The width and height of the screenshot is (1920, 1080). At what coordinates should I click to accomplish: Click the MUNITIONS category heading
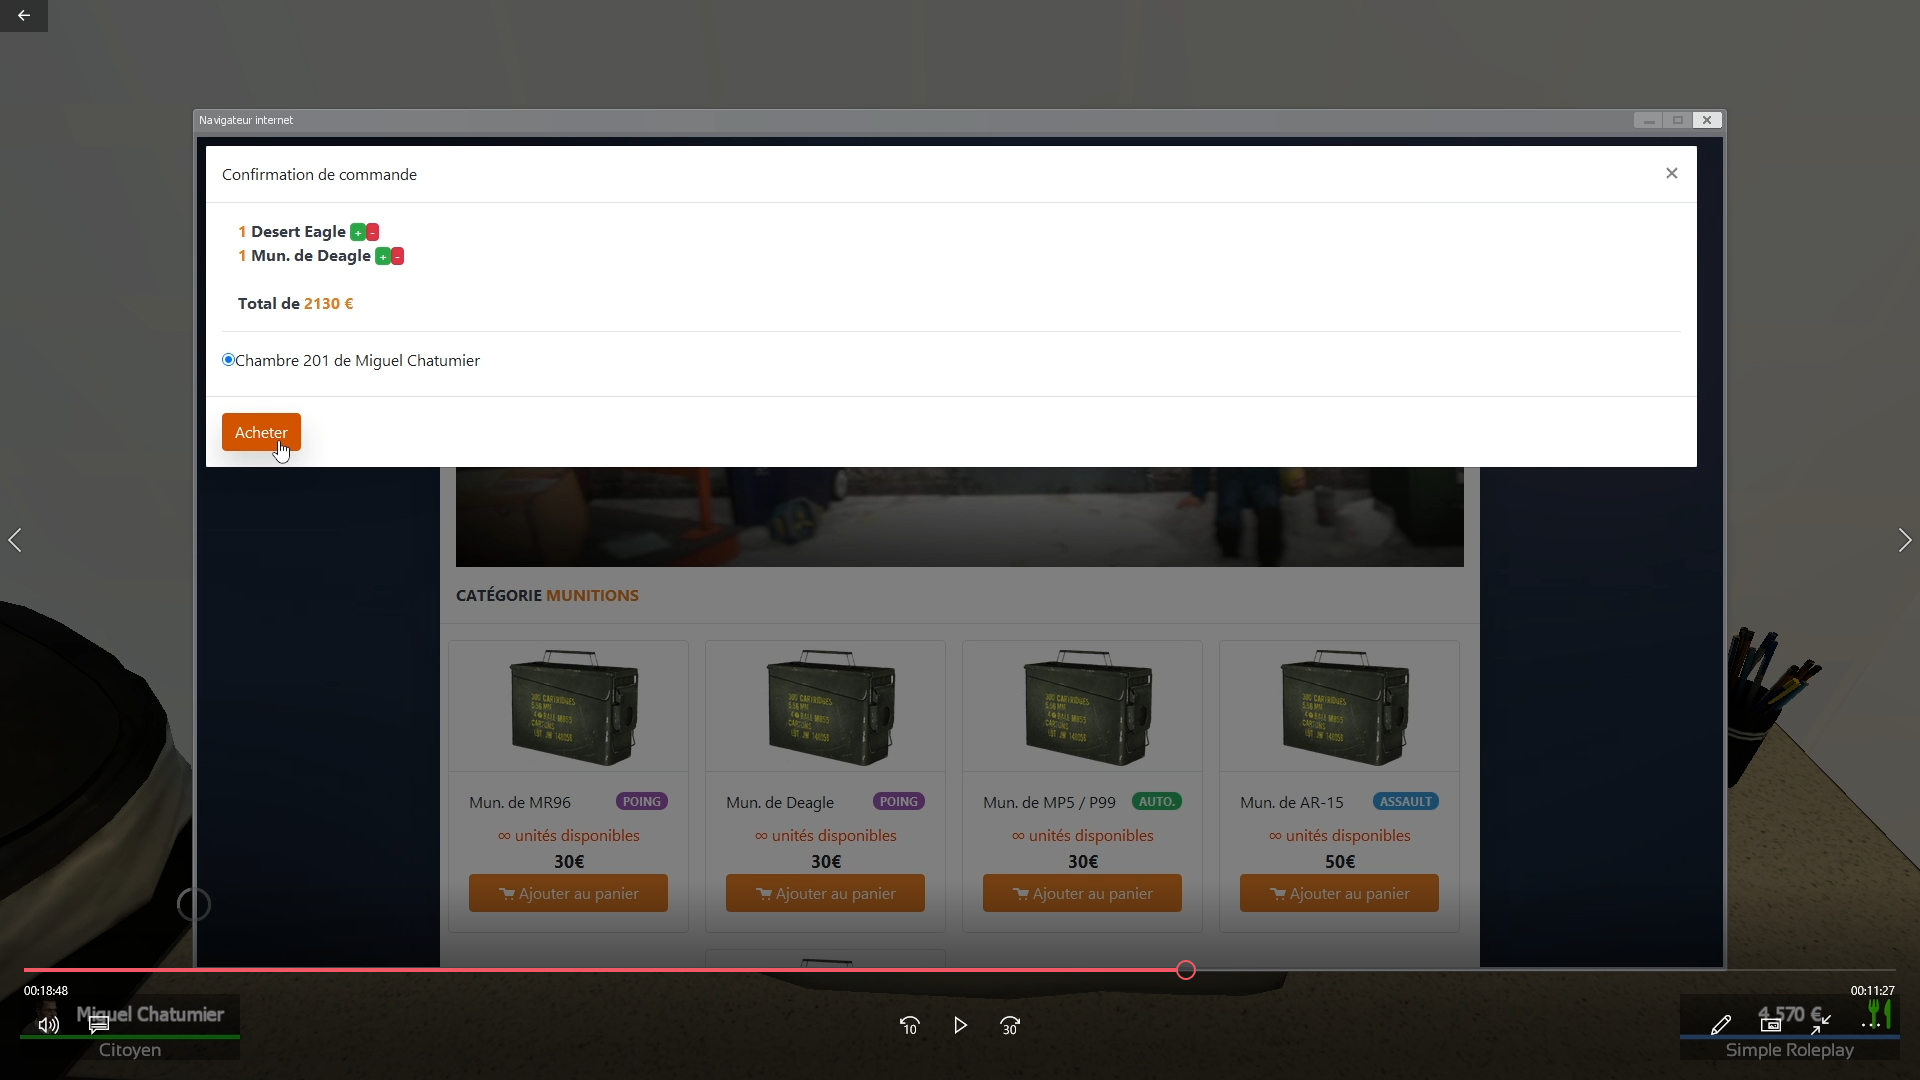(592, 595)
